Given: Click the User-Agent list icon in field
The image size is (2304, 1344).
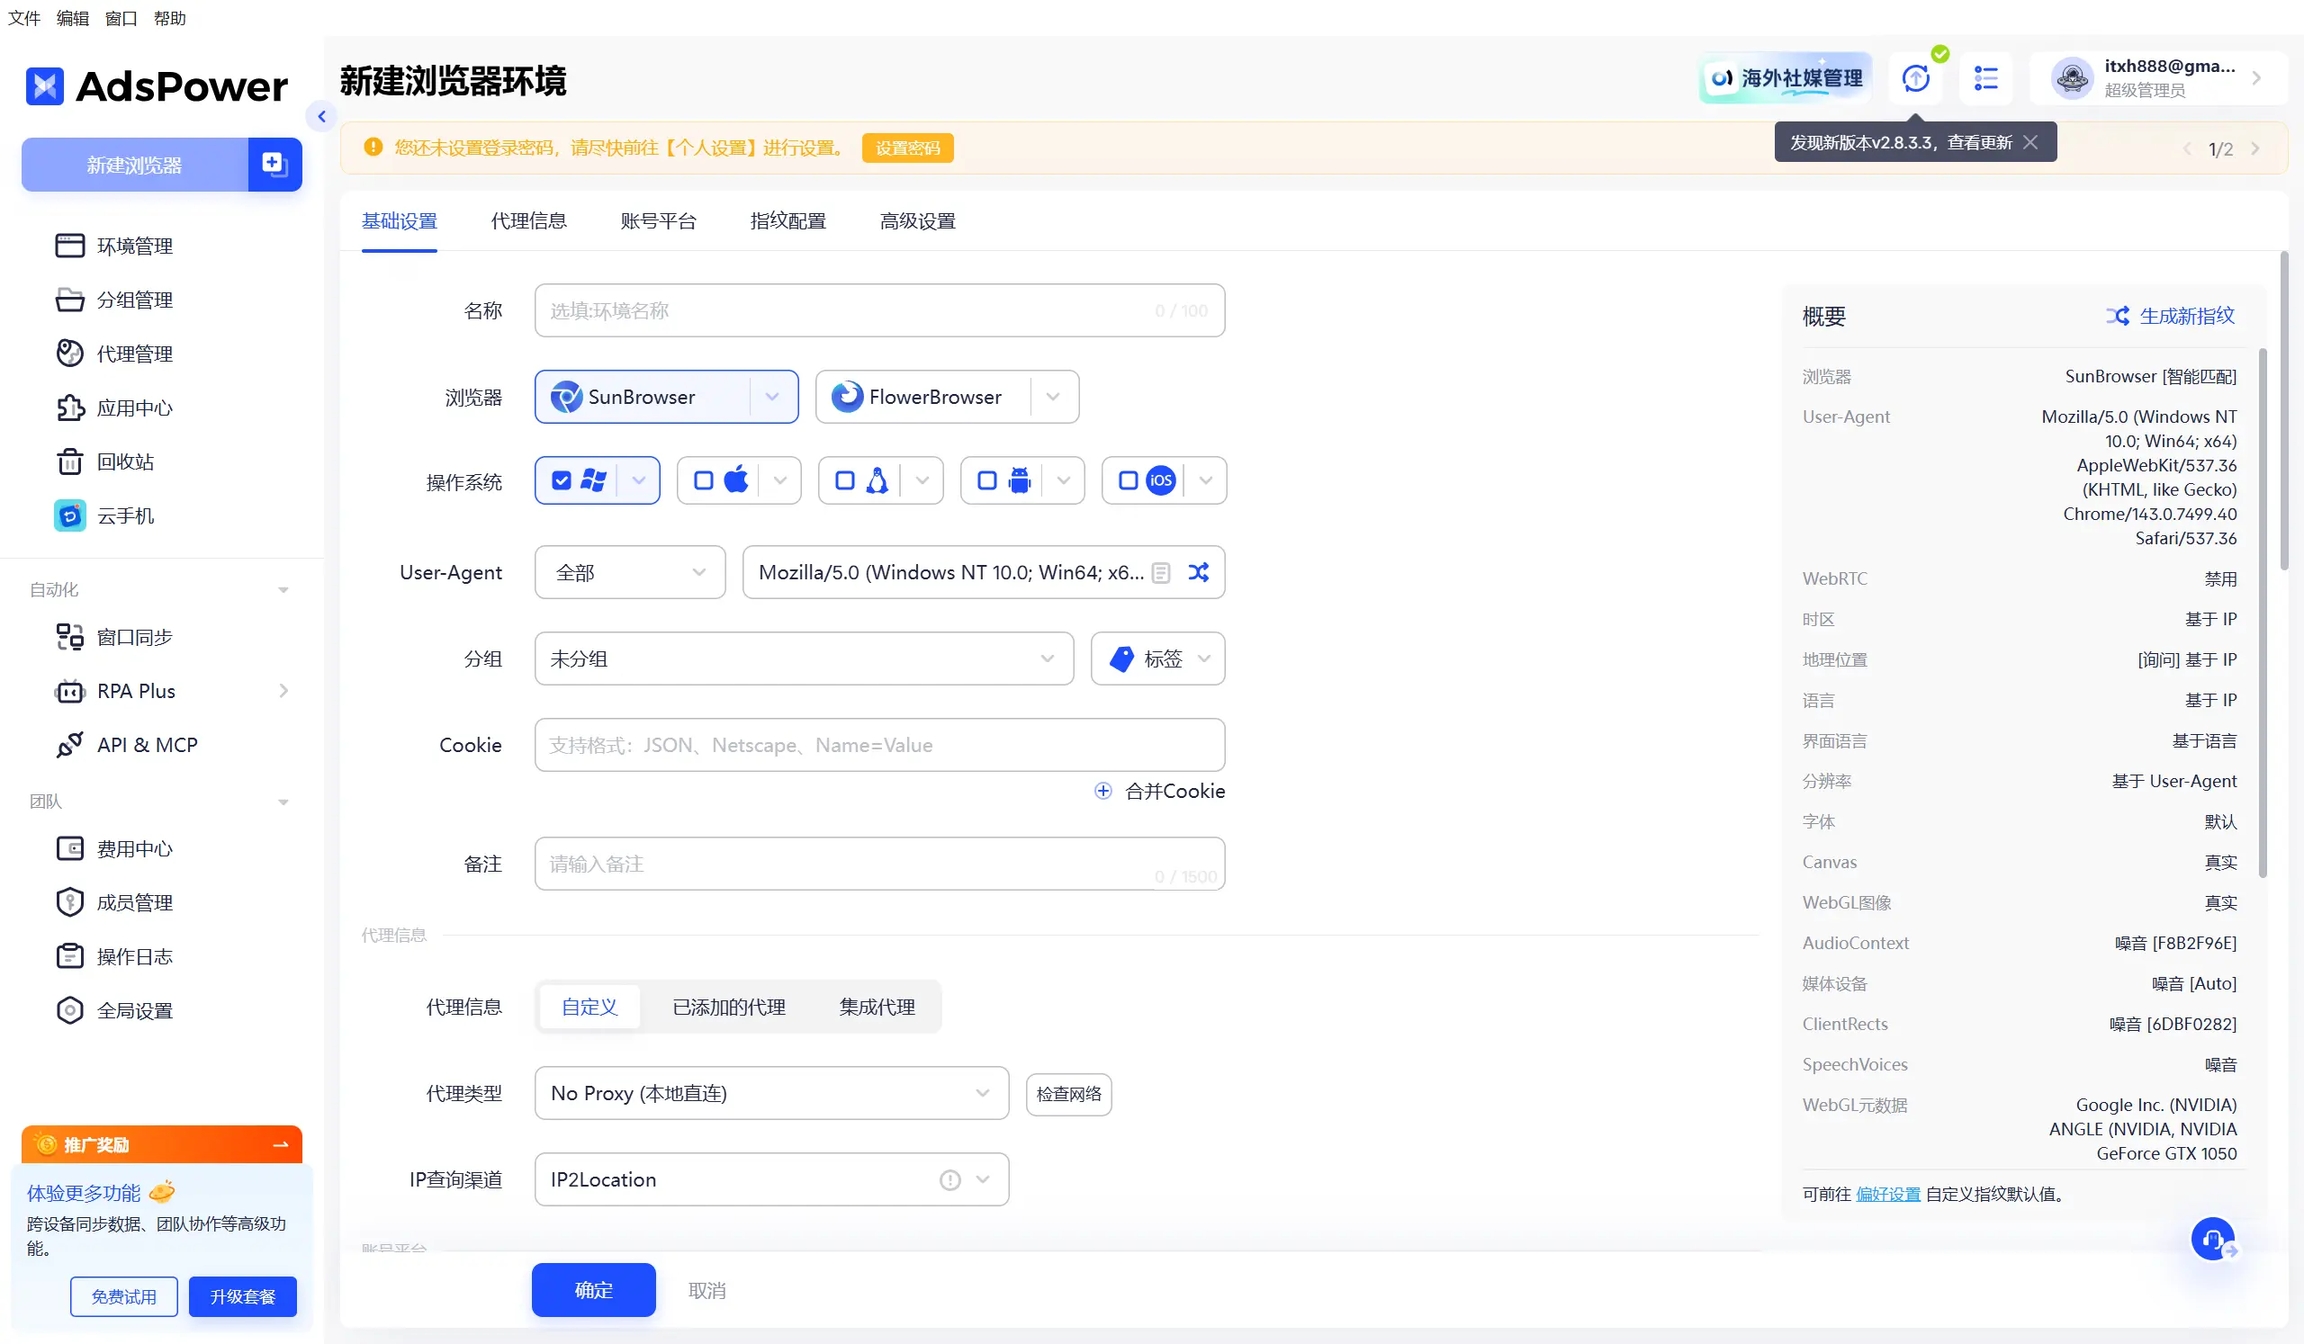Looking at the screenshot, I should 1160,572.
